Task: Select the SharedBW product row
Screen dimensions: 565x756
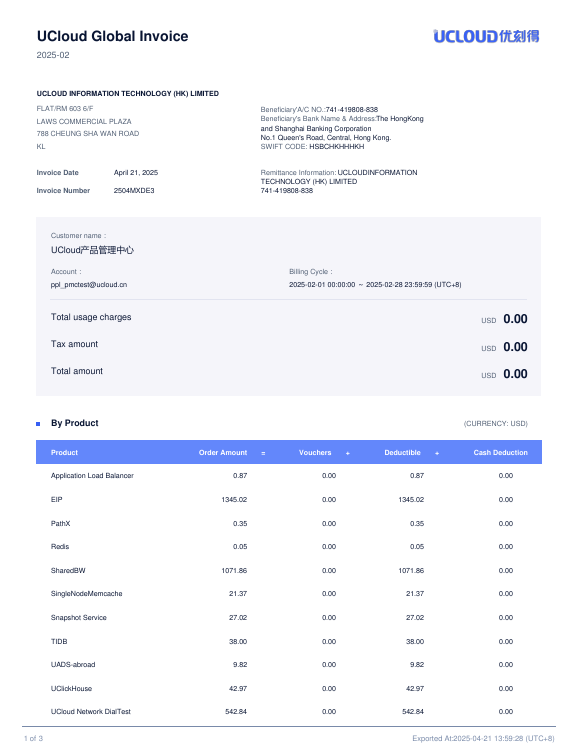Action: coord(289,570)
